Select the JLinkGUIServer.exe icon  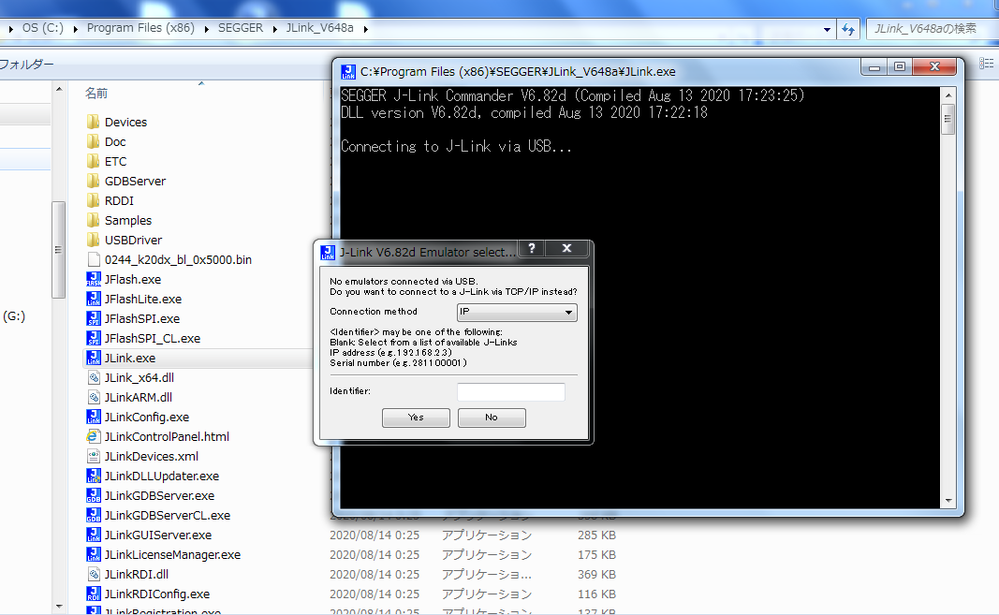[93, 535]
